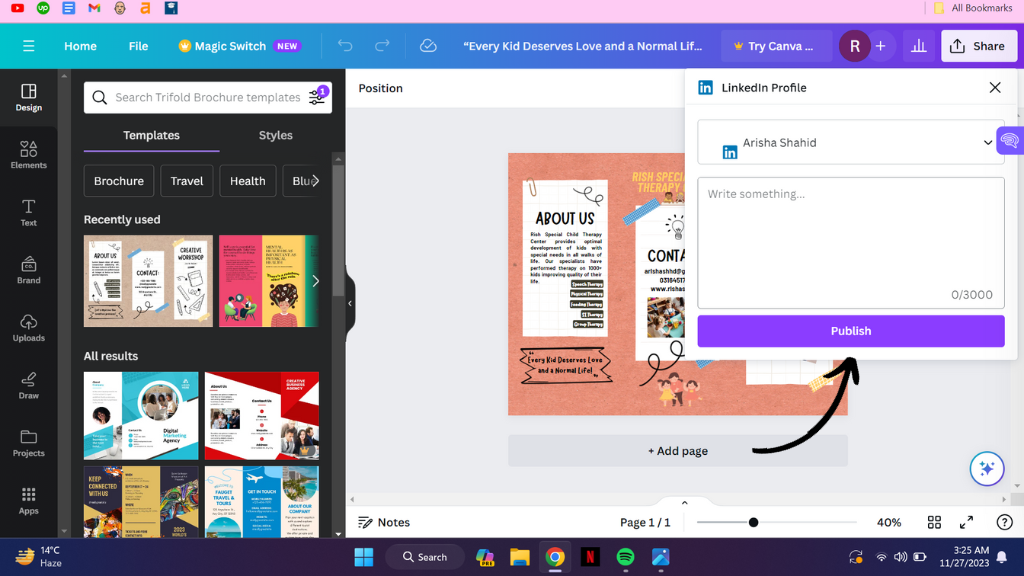Open the Uploads sidebar panel
The width and height of the screenshot is (1024, 576).
(x=28, y=328)
